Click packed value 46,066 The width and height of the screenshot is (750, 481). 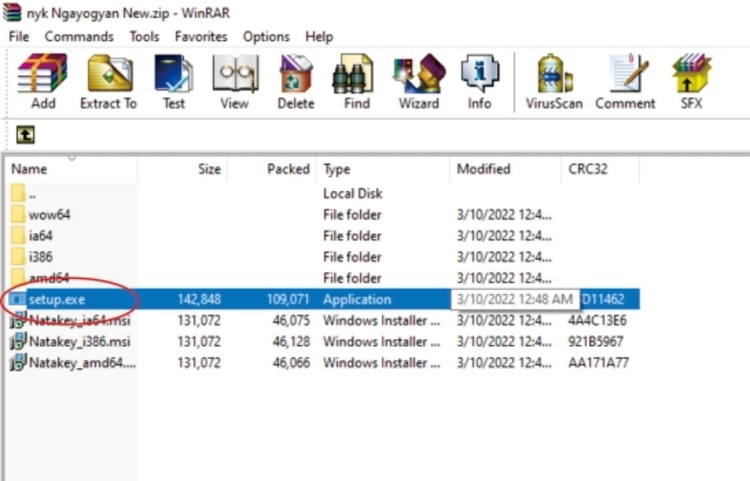291,362
